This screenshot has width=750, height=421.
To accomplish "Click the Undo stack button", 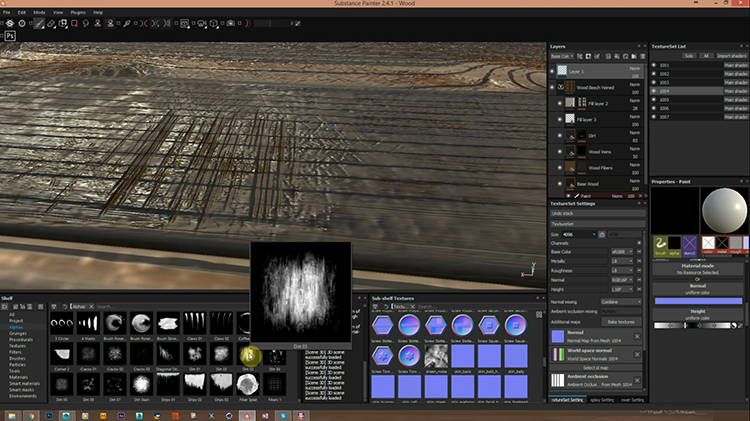I will [597, 213].
